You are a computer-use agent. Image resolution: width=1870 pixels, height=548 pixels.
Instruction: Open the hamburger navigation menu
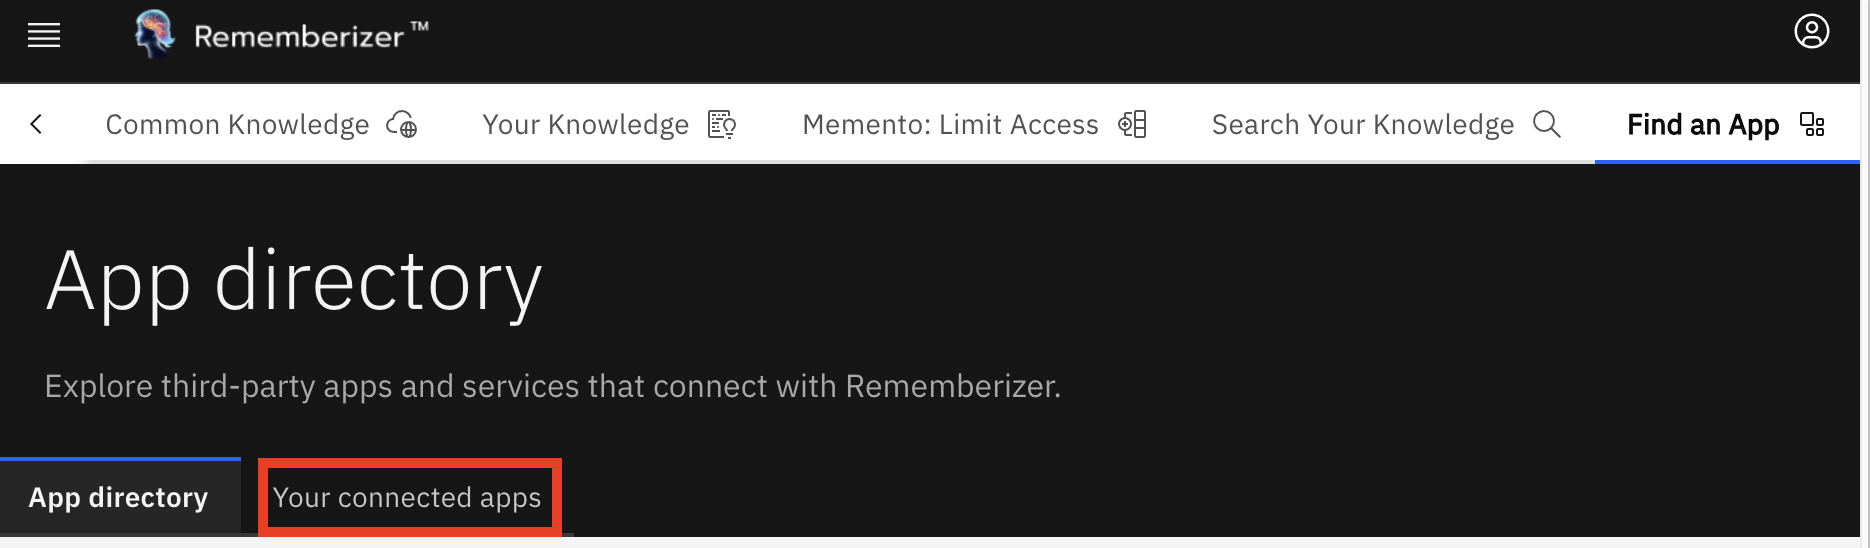click(x=44, y=37)
